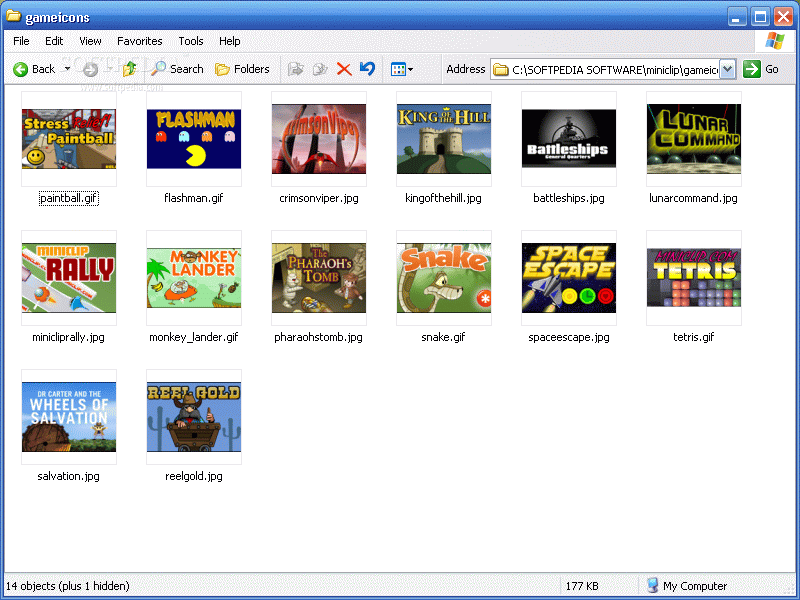
Task: Select the Crimson Viper thumbnail
Action: pyautogui.click(x=319, y=139)
